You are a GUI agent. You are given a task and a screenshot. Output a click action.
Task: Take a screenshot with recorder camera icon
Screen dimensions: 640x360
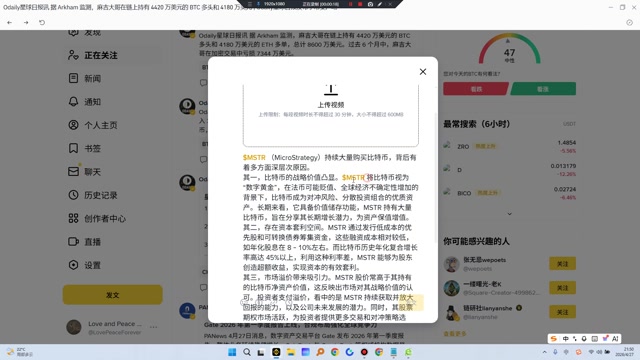(x=370, y=4)
